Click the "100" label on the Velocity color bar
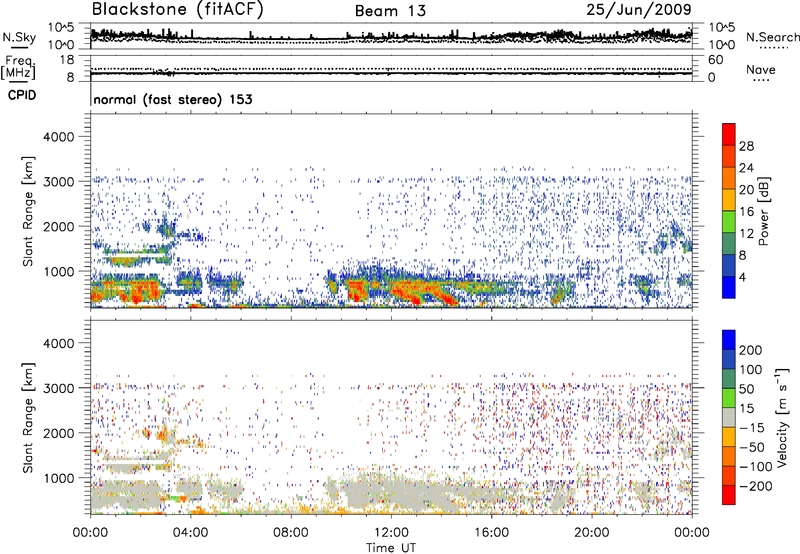800x554 pixels. click(751, 370)
